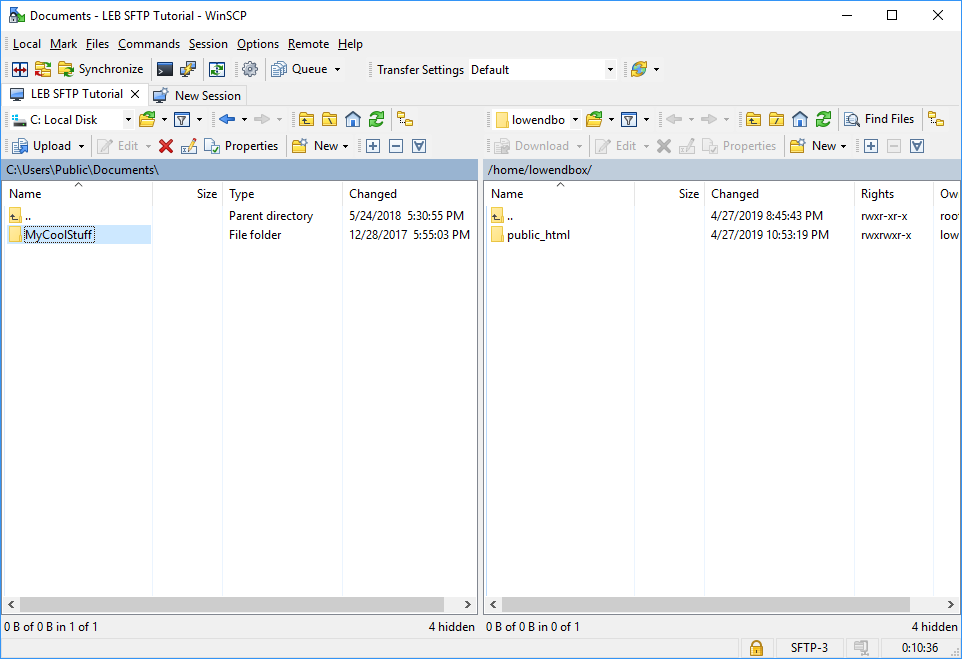Open Preferences gear icon
Screen dimensions: 962x659
point(250,69)
